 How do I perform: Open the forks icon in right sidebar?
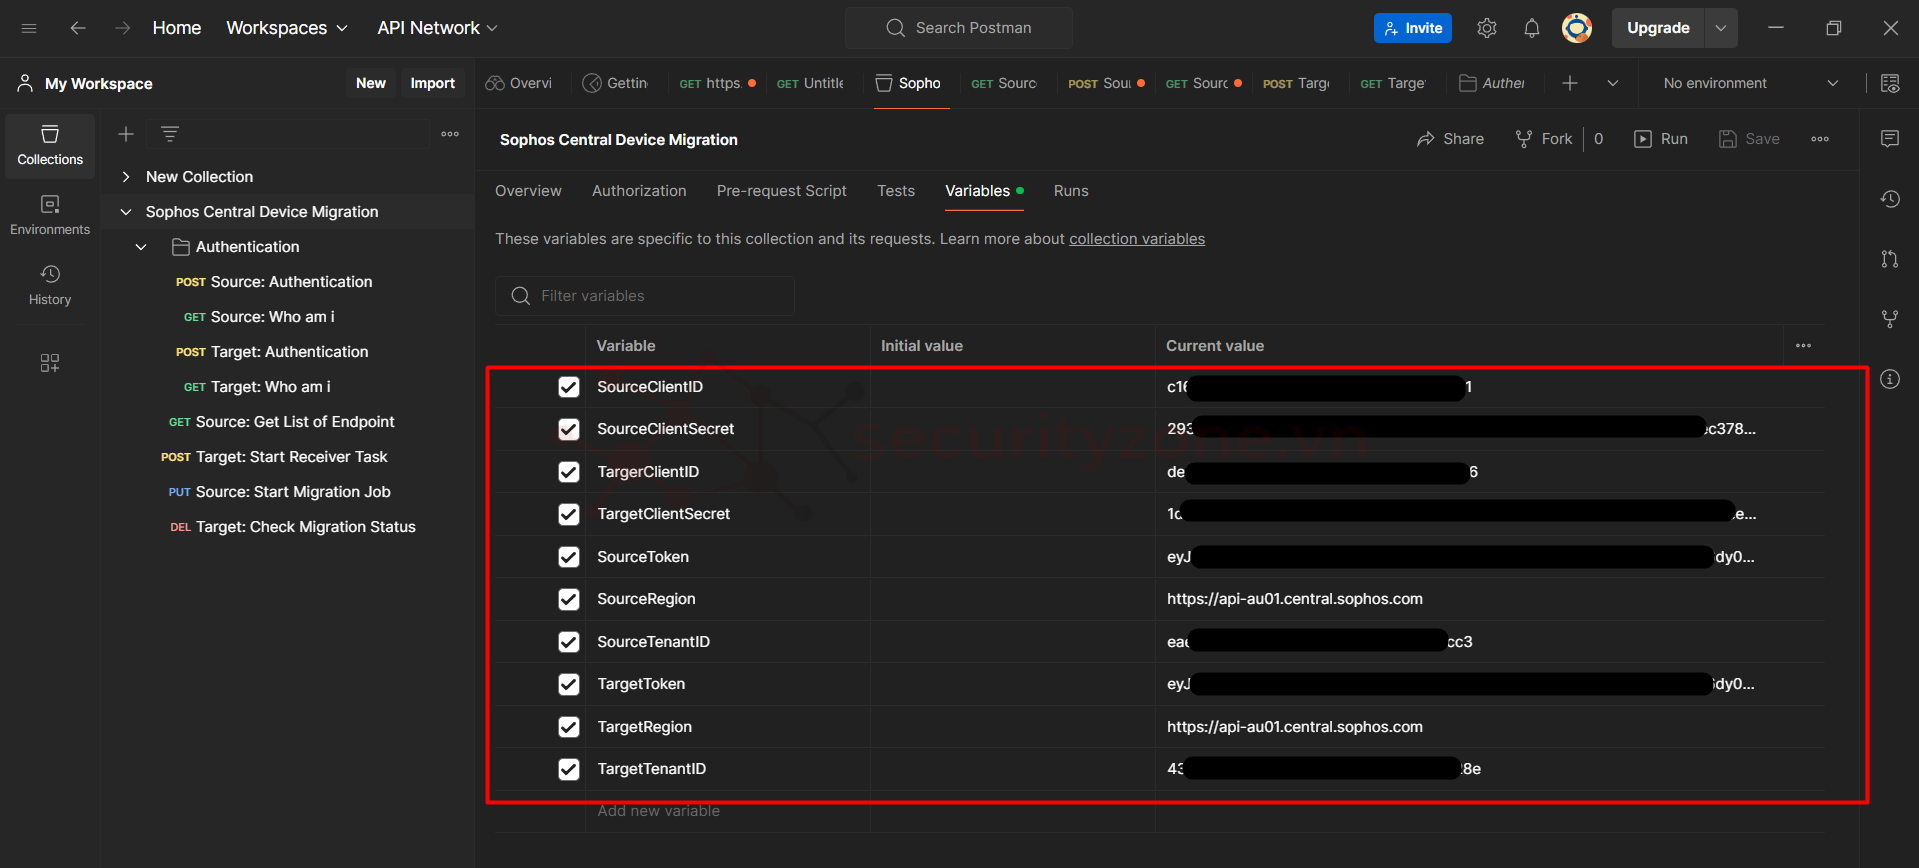click(x=1890, y=319)
